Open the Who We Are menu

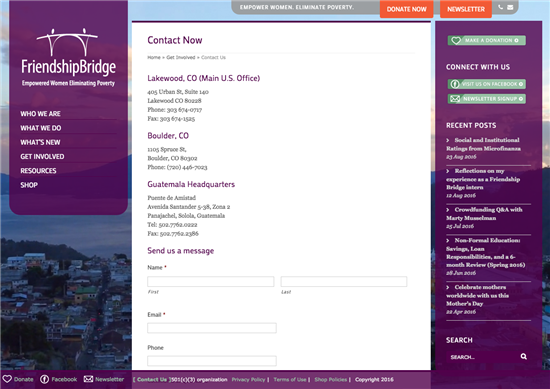[40, 114]
